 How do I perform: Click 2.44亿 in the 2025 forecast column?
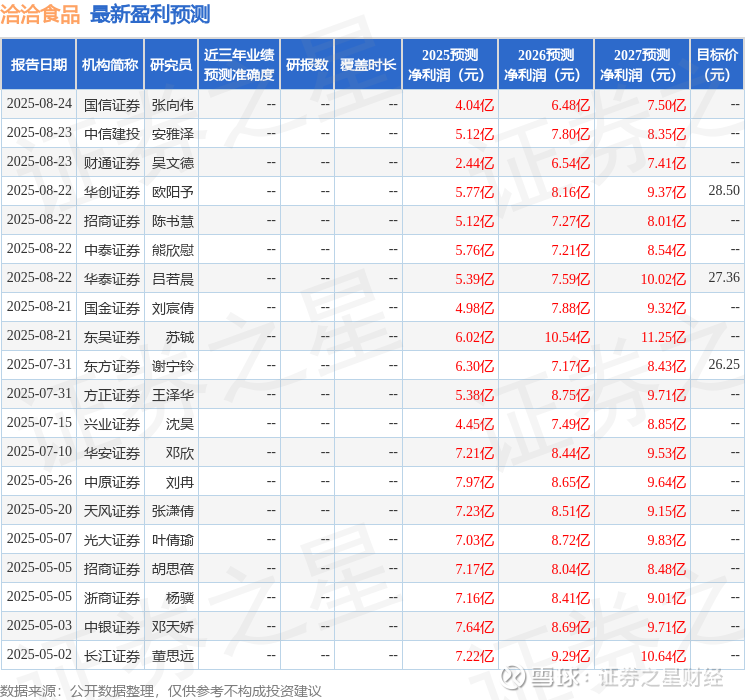tap(475, 163)
